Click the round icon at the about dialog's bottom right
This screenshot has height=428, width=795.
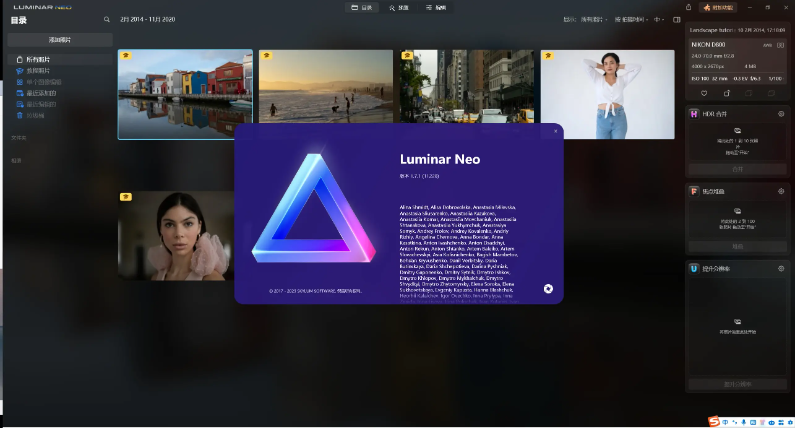tap(548, 289)
